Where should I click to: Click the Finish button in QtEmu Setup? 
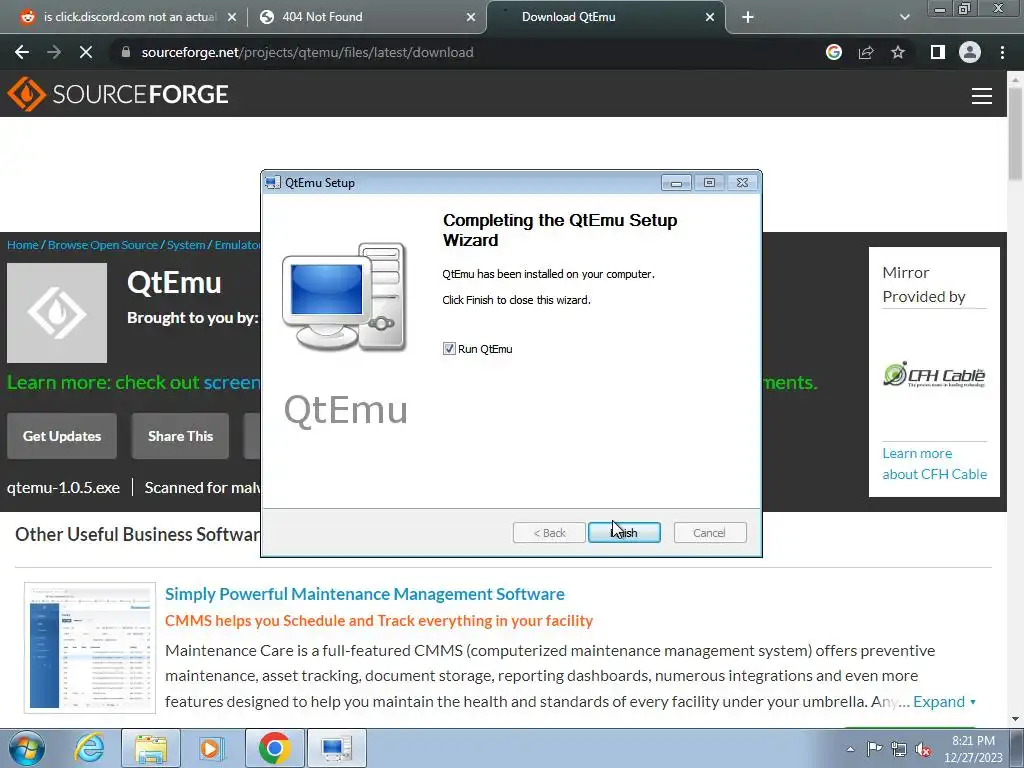[x=624, y=533]
